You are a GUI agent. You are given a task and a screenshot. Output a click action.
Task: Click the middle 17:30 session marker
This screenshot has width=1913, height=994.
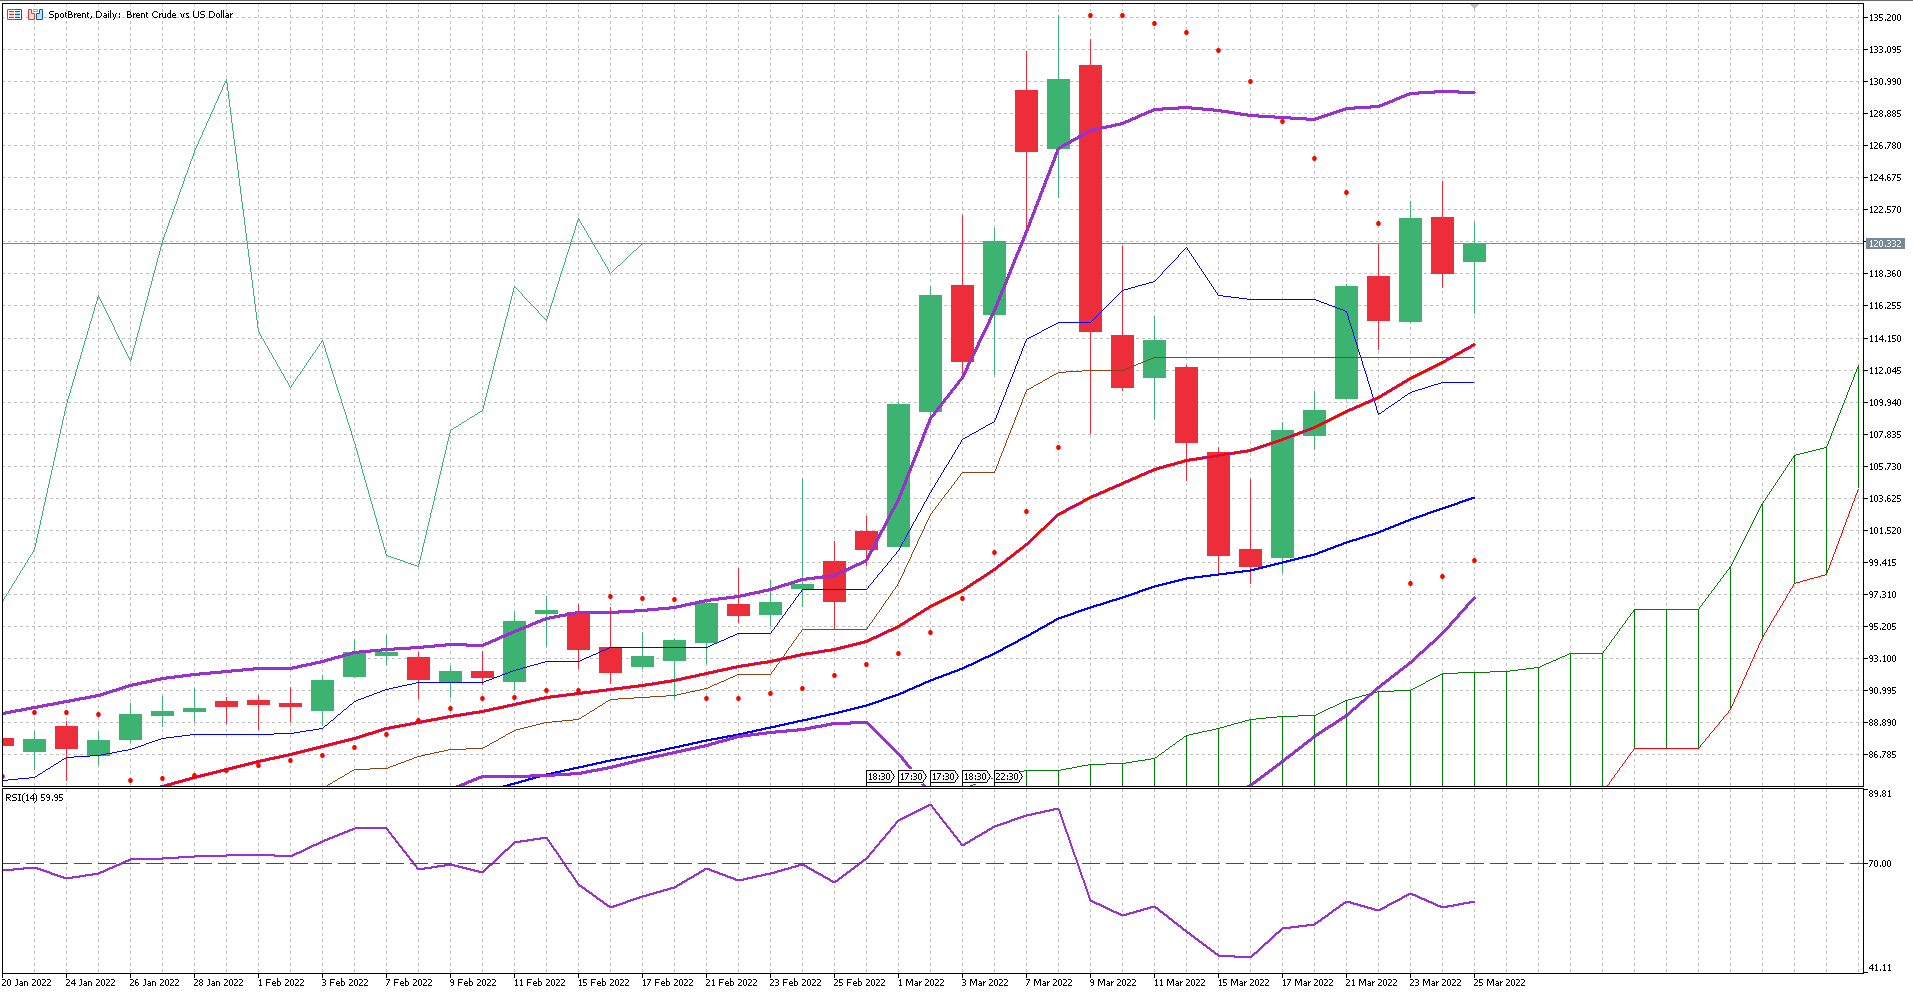pos(944,776)
